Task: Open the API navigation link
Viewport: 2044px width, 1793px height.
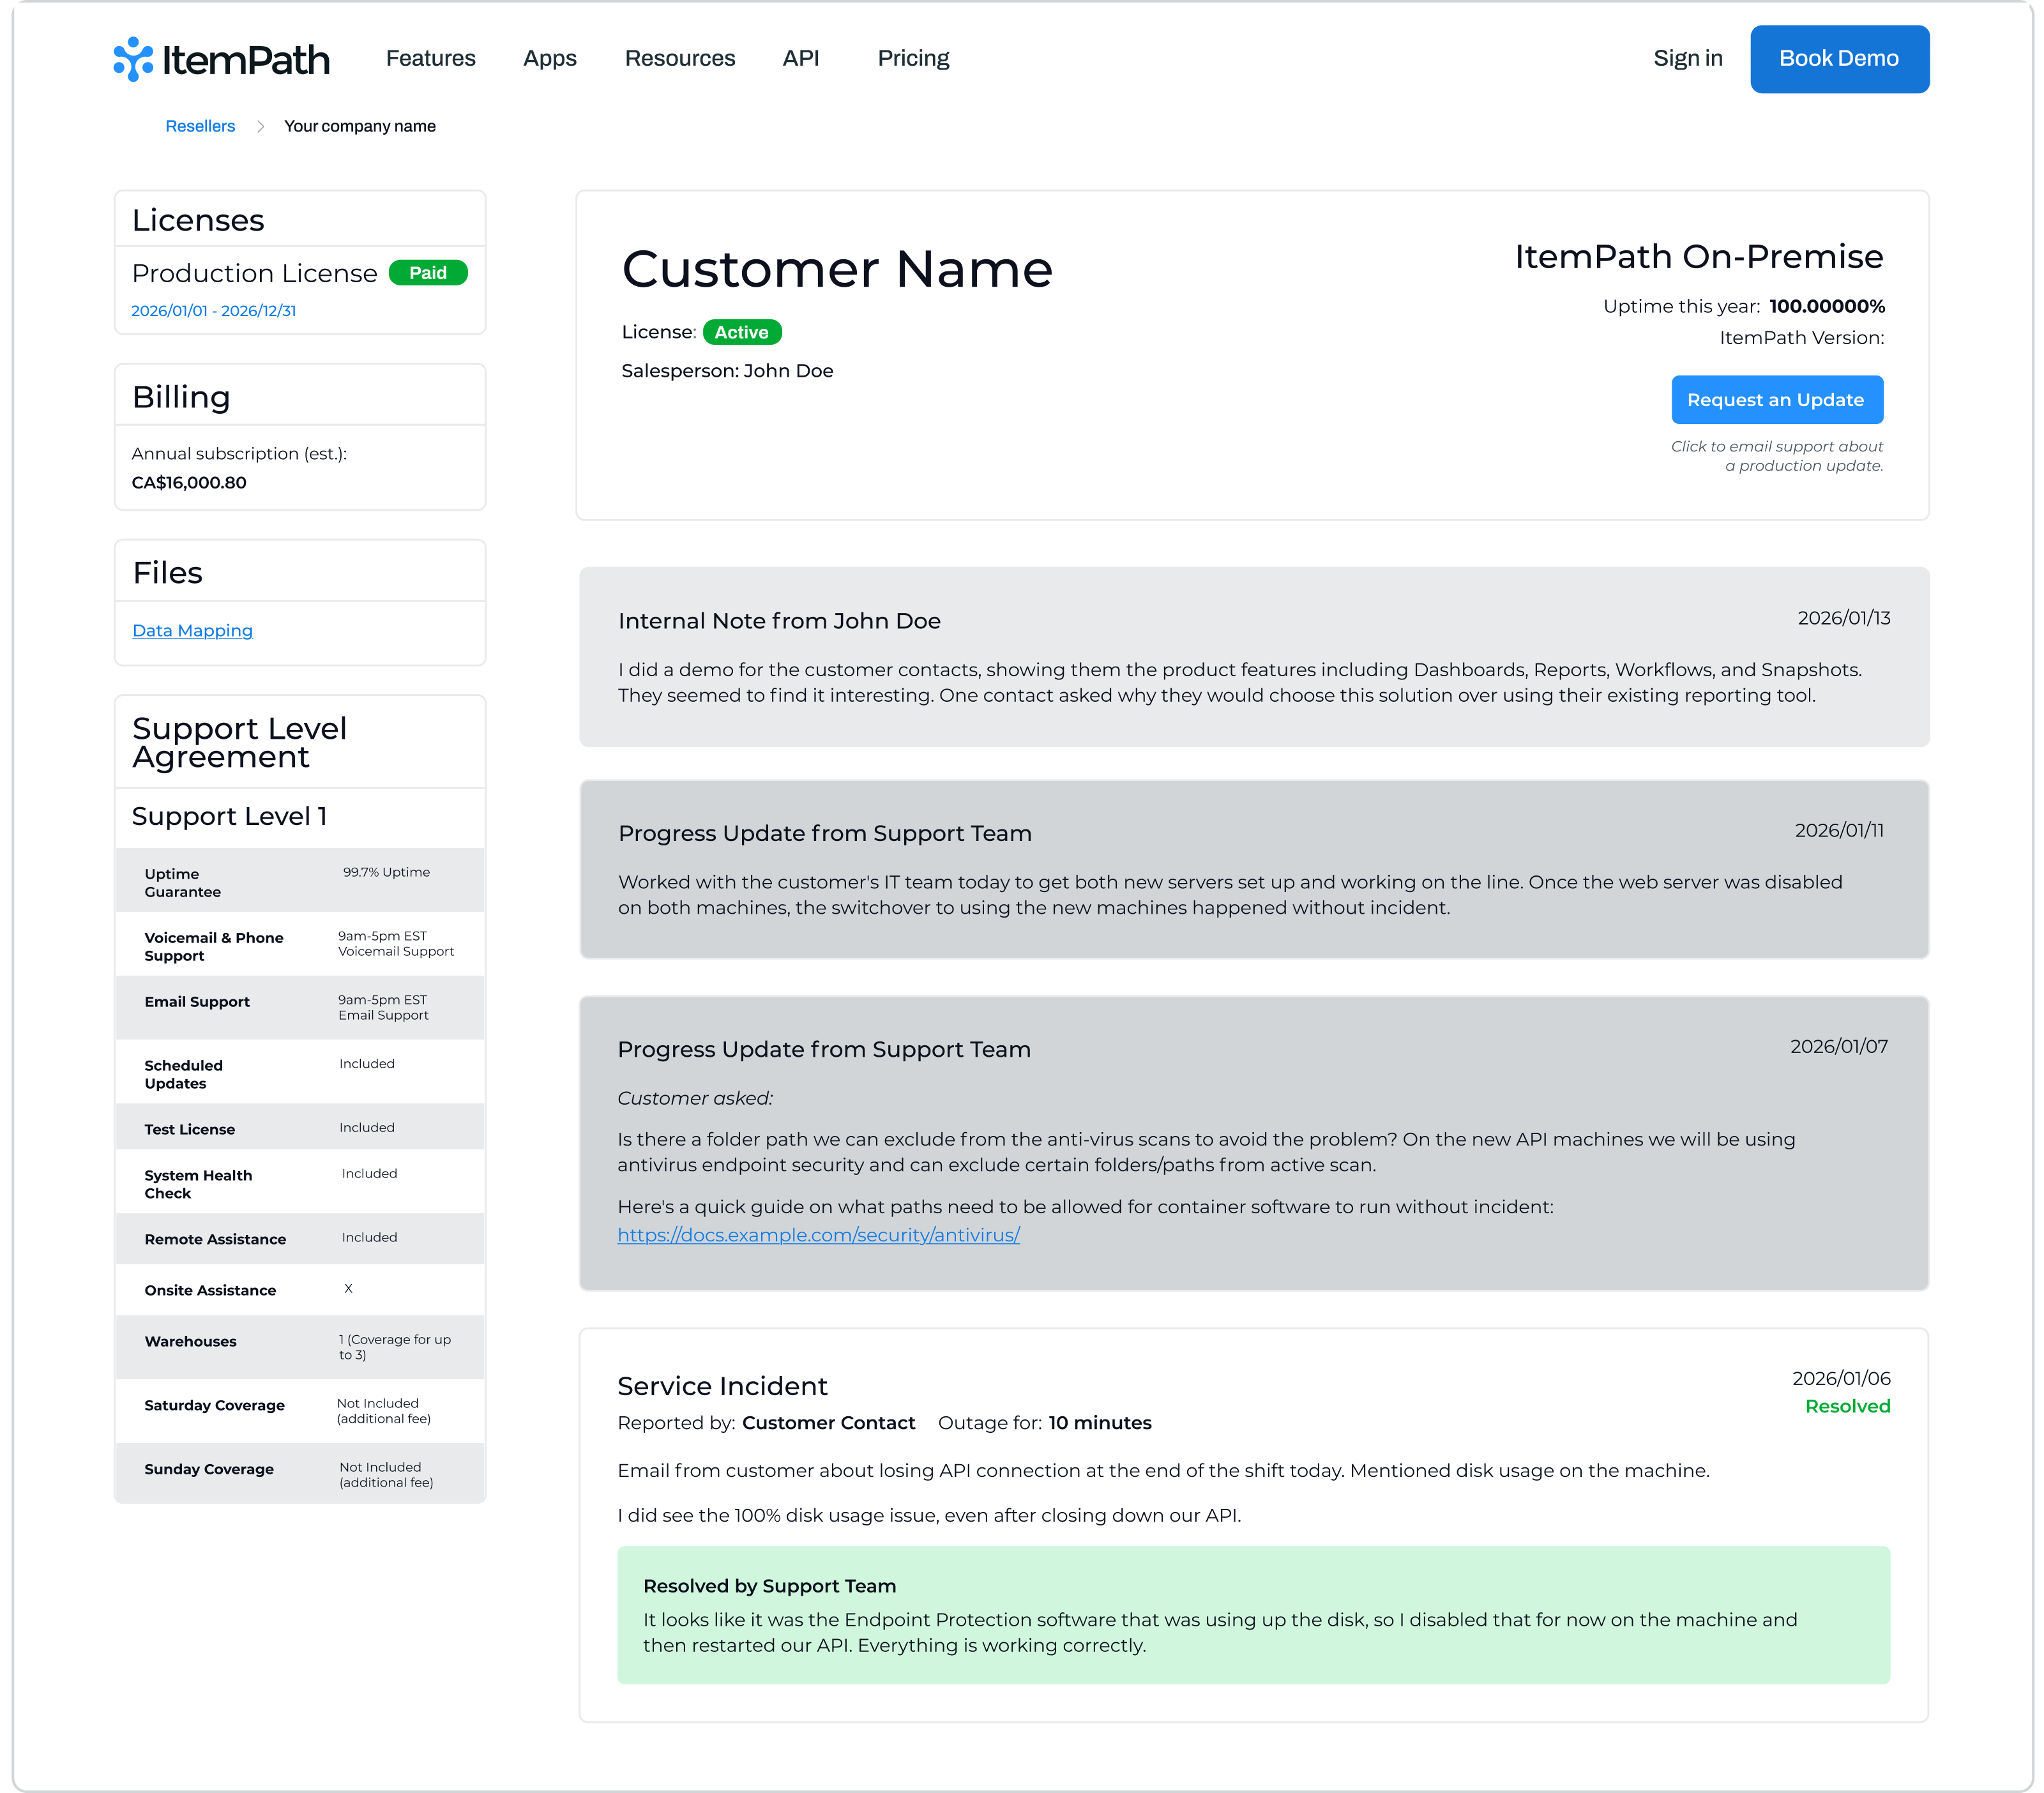Action: [800, 58]
